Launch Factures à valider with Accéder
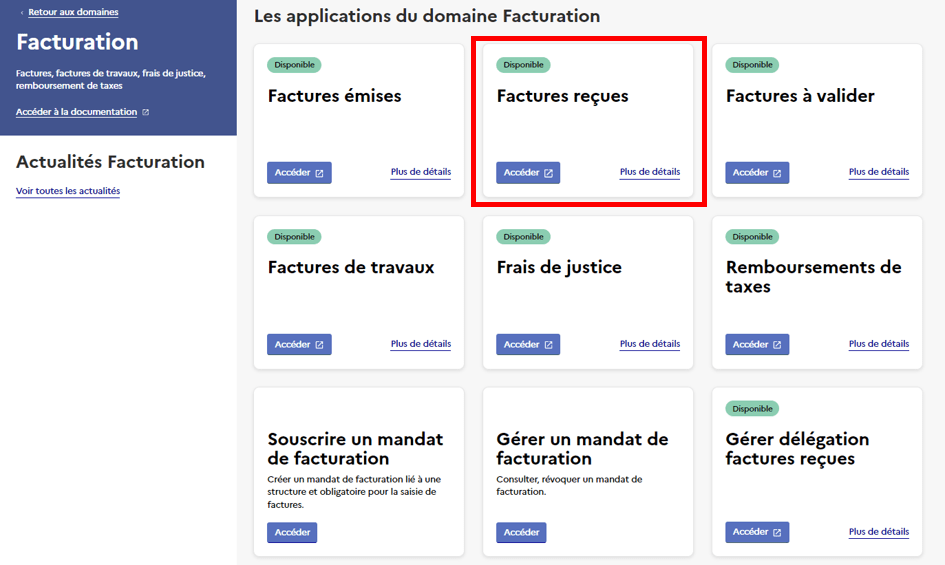 pyautogui.click(x=757, y=173)
